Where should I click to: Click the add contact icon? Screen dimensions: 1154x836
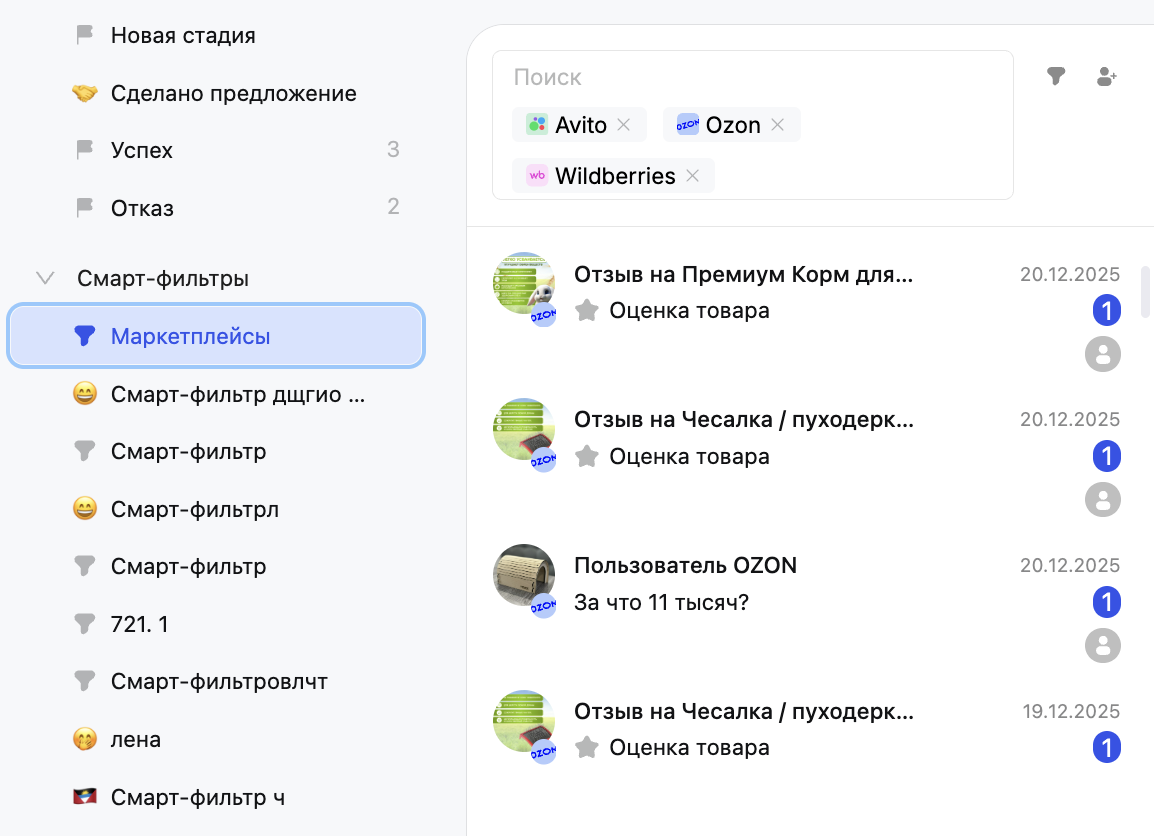click(1106, 76)
